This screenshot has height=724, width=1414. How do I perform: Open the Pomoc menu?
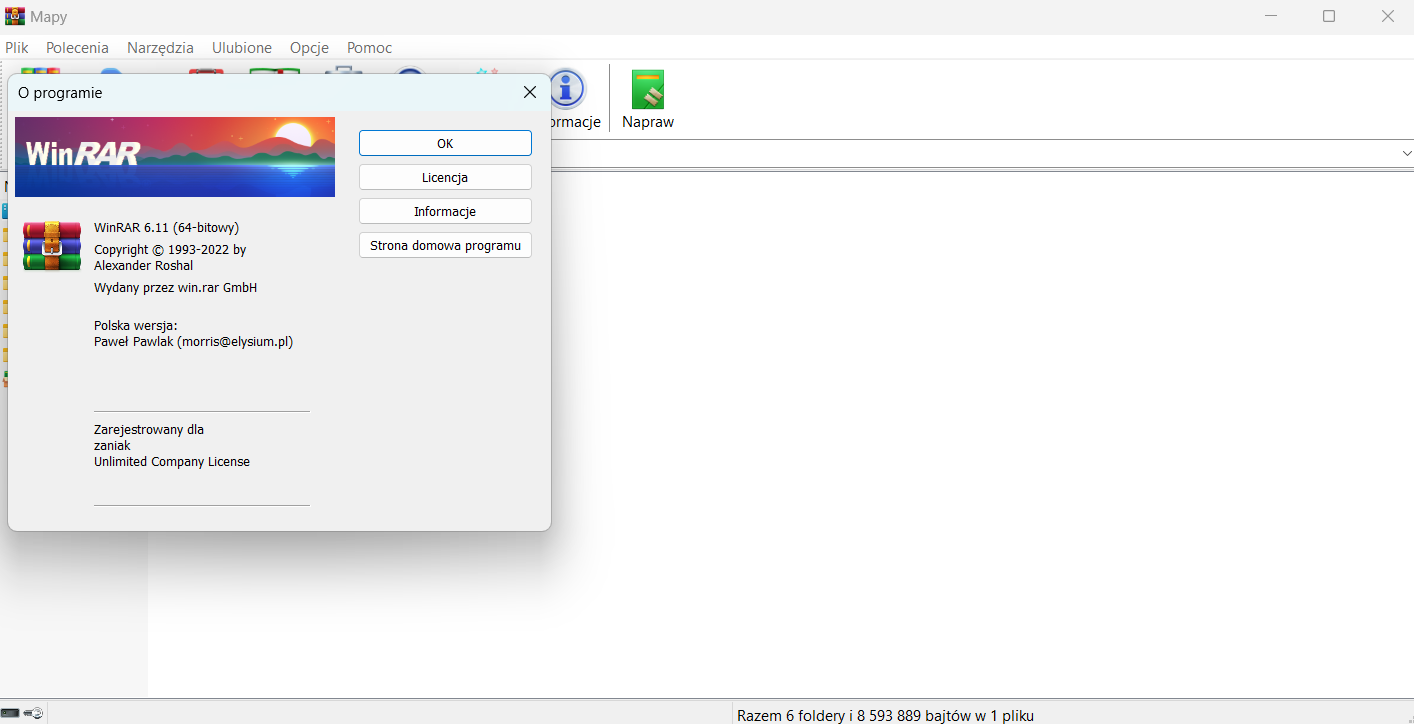tap(369, 48)
